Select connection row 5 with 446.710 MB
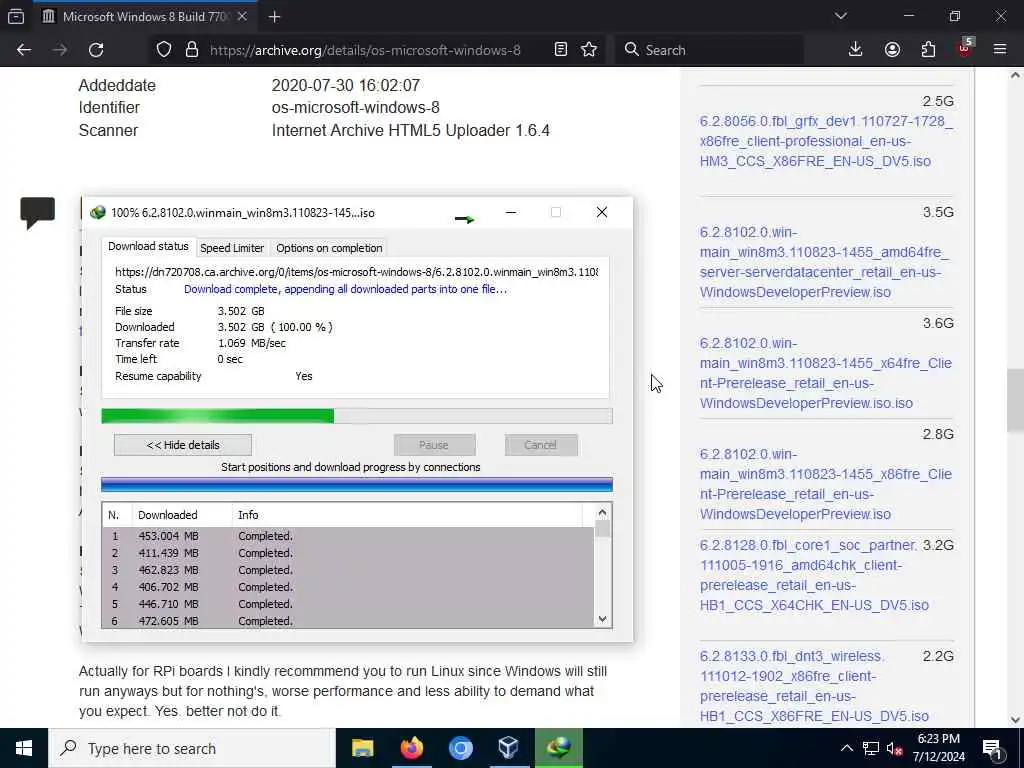 point(349,603)
